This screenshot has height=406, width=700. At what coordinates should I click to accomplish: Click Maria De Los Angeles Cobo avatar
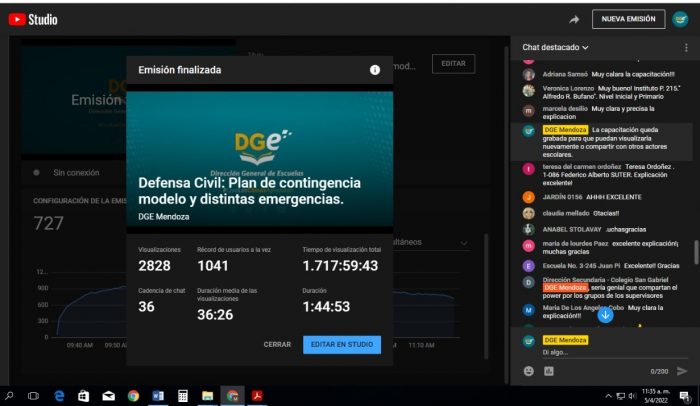pos(529,310)
